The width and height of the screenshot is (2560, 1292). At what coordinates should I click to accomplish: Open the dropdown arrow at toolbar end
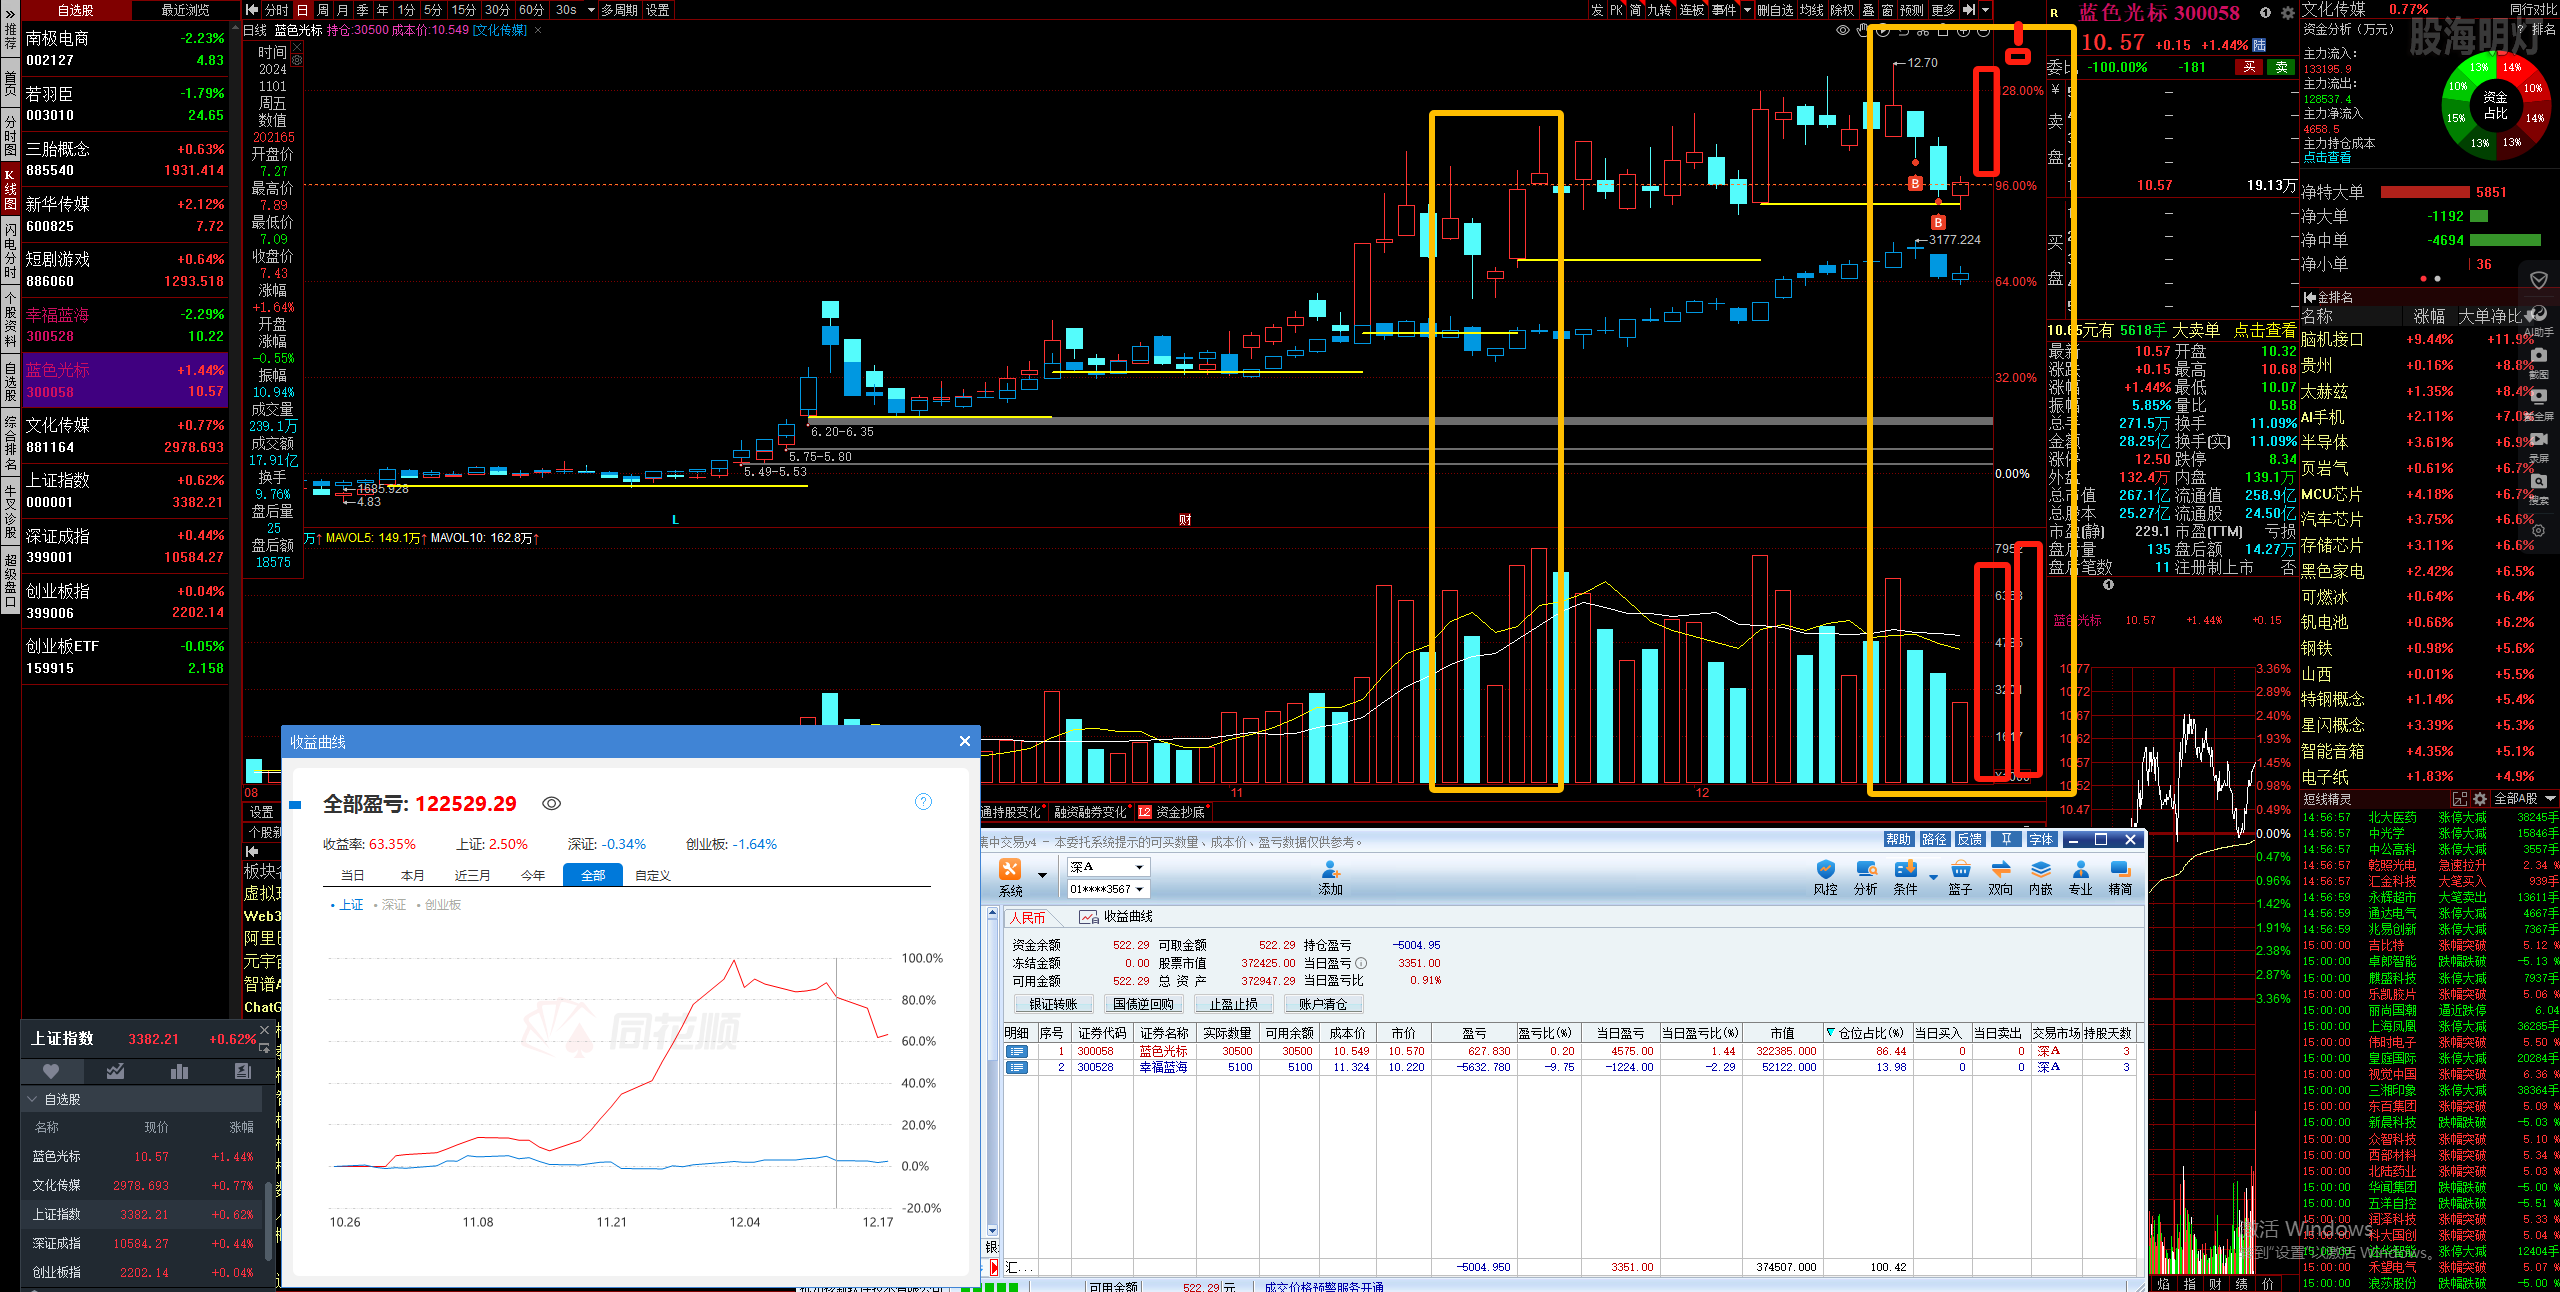pos(1985,10)
